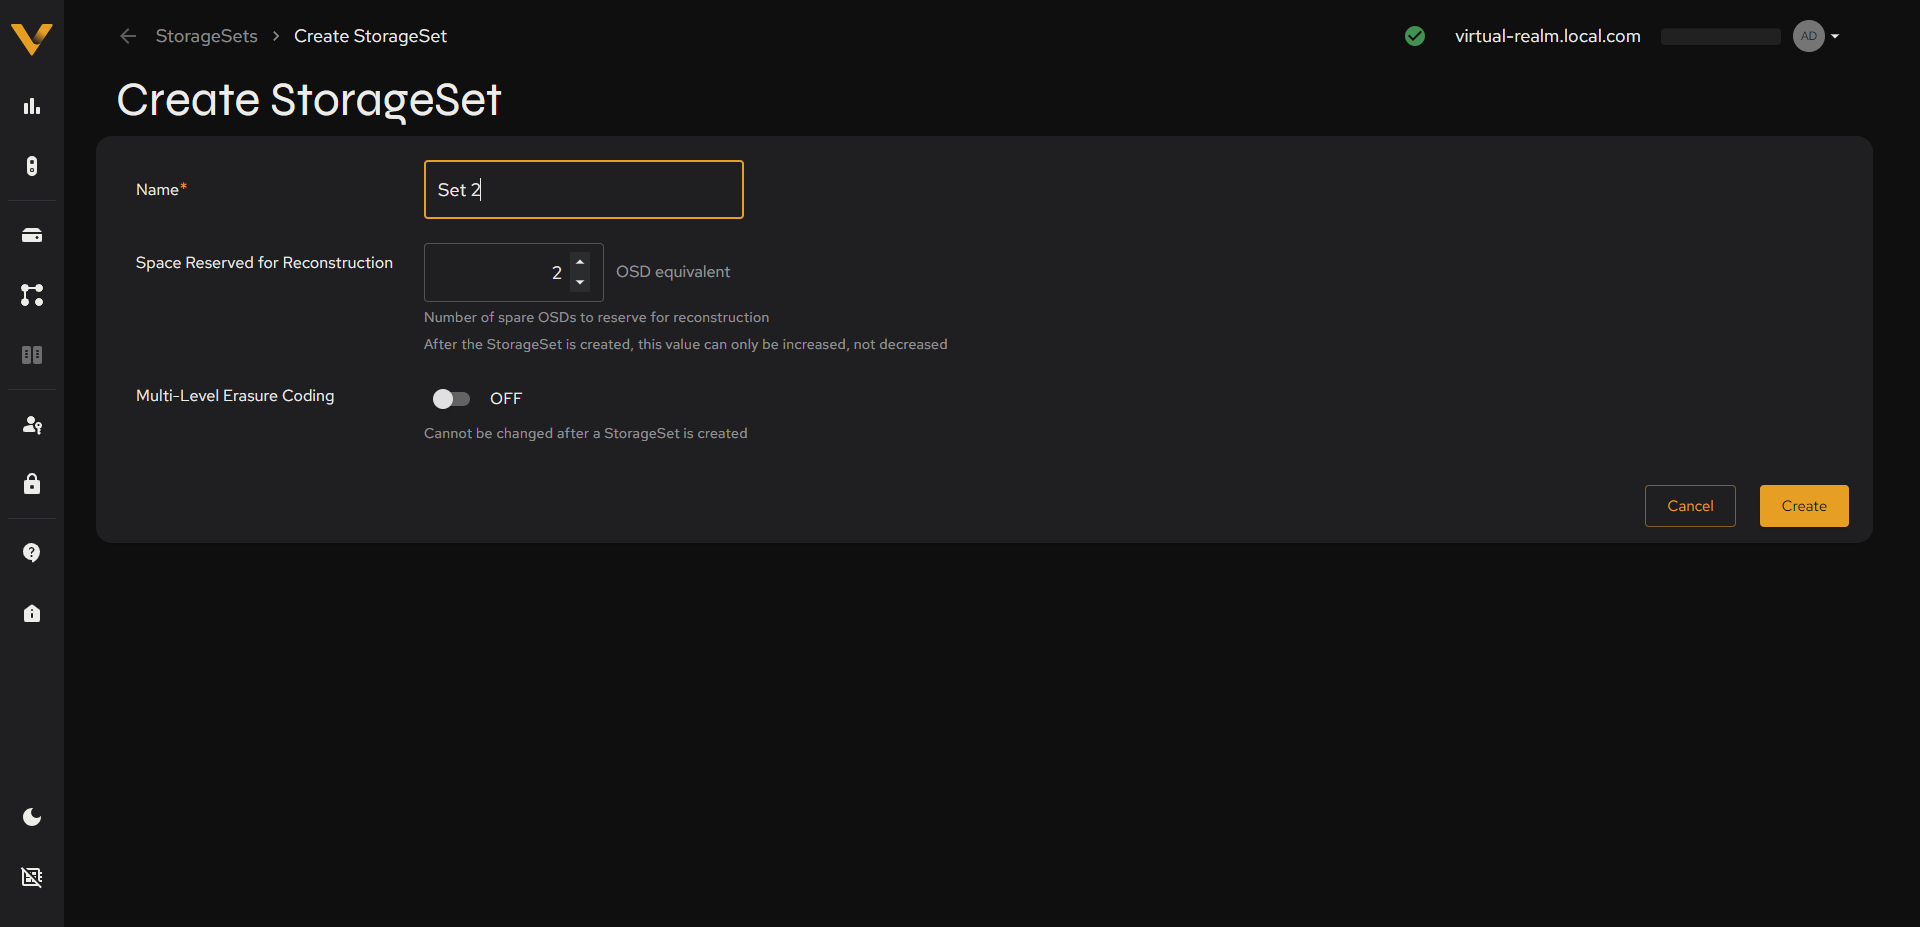Click the Create button
The image size is (1920, 927).
click(1804, 506)
